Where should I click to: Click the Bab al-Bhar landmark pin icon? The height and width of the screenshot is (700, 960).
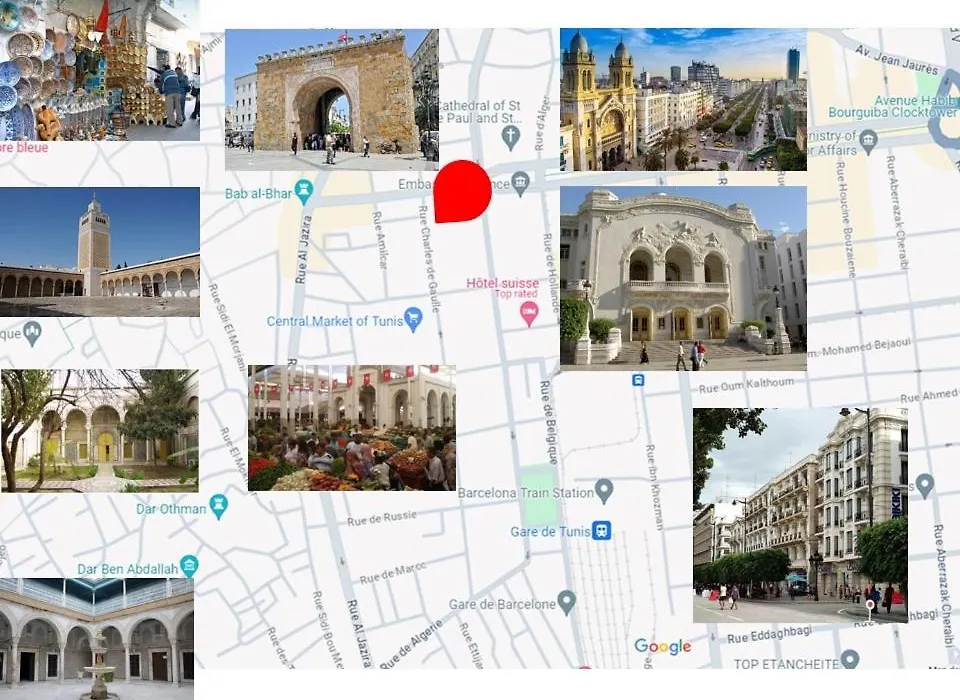[304, 192]
